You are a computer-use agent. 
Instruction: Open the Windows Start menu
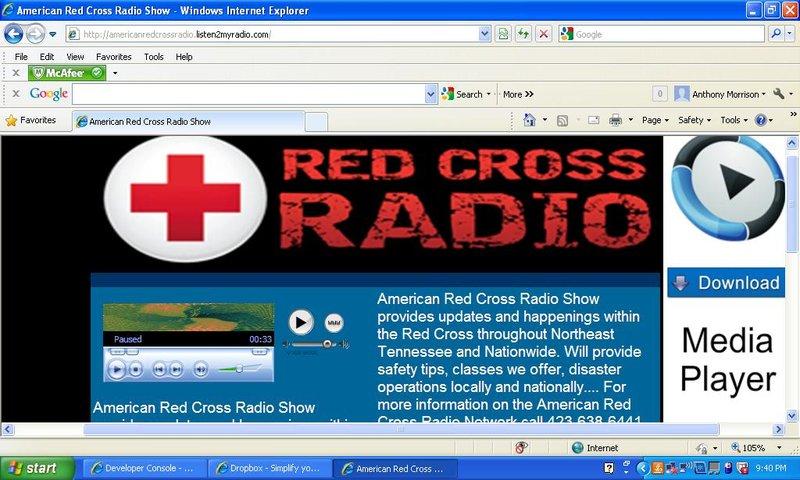click(37, 468)
